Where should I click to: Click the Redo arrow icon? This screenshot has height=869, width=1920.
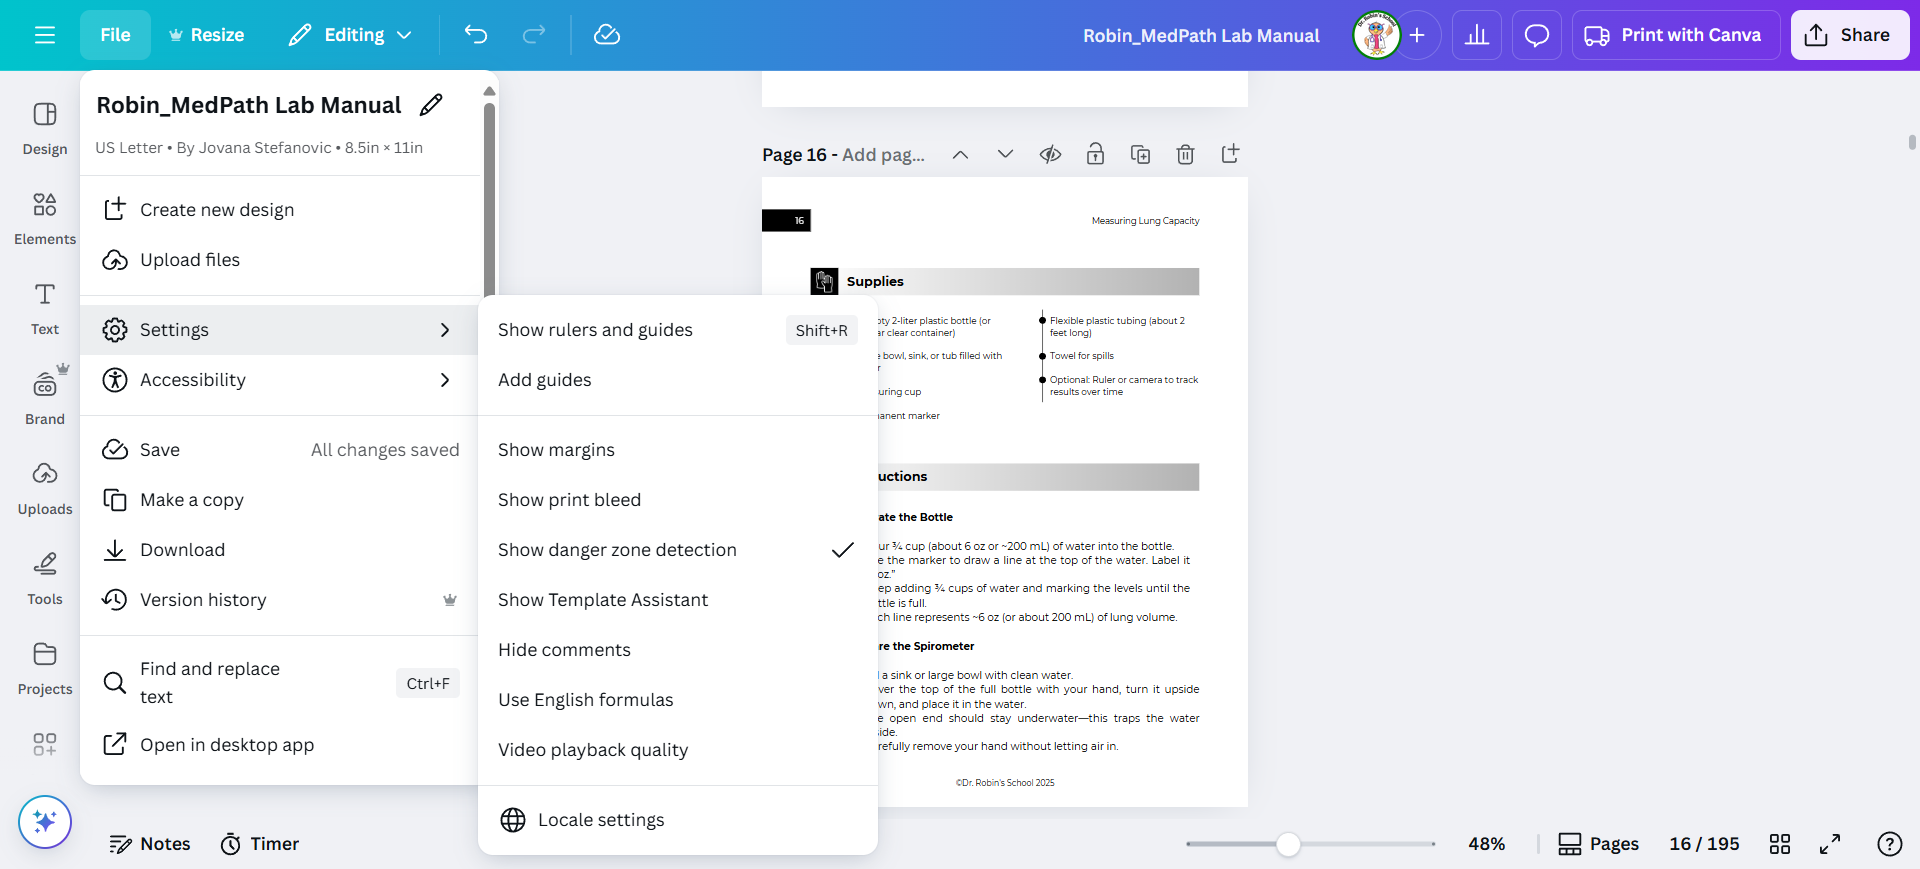534,35
